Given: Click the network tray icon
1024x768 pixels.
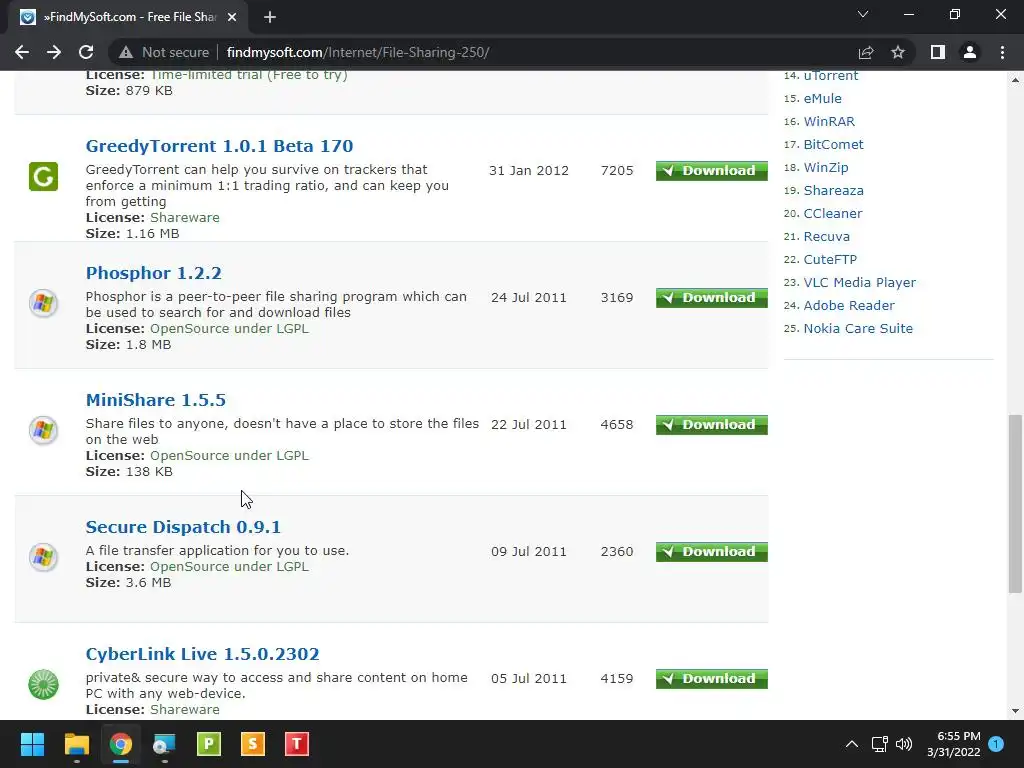Looking at the screenshot, I should click(879, 744).
